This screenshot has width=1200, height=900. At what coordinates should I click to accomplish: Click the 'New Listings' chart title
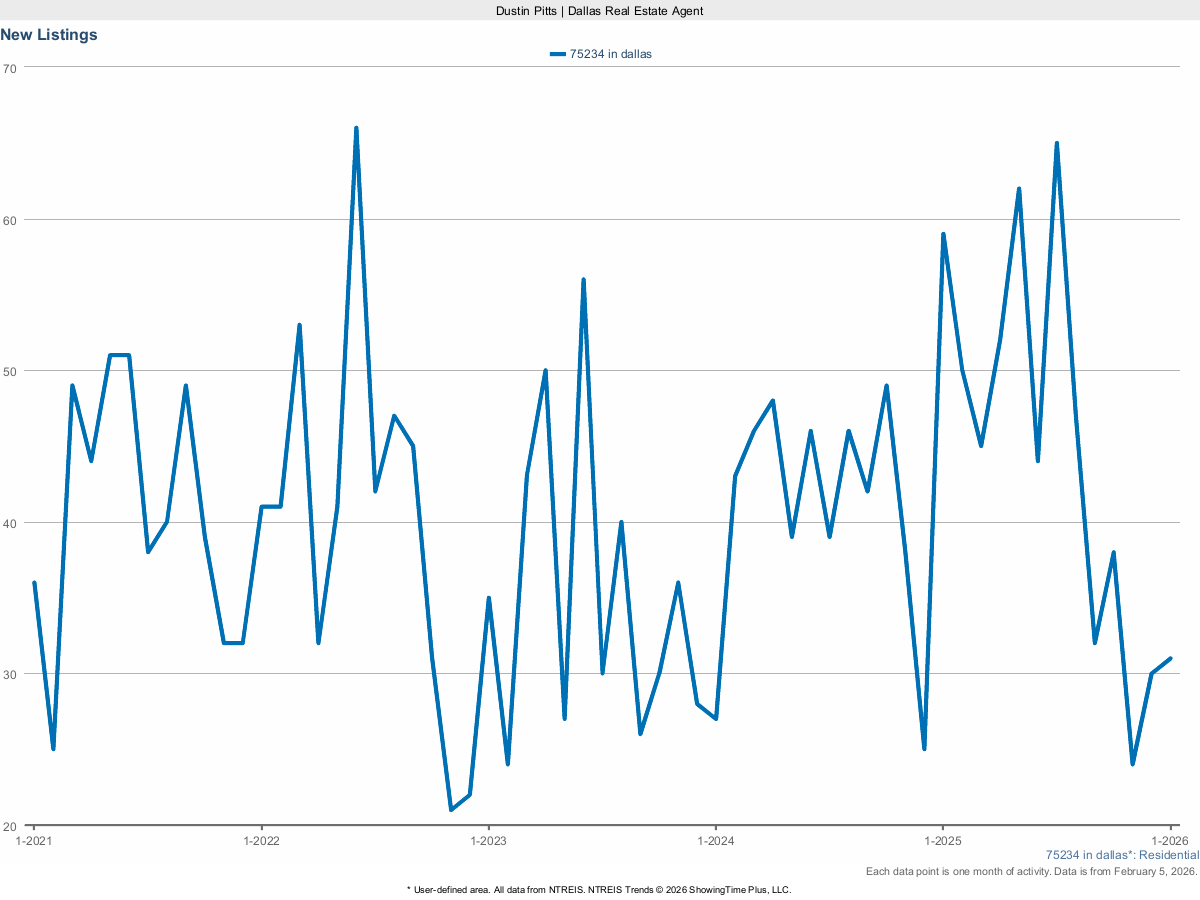click(x=48, y=34)
